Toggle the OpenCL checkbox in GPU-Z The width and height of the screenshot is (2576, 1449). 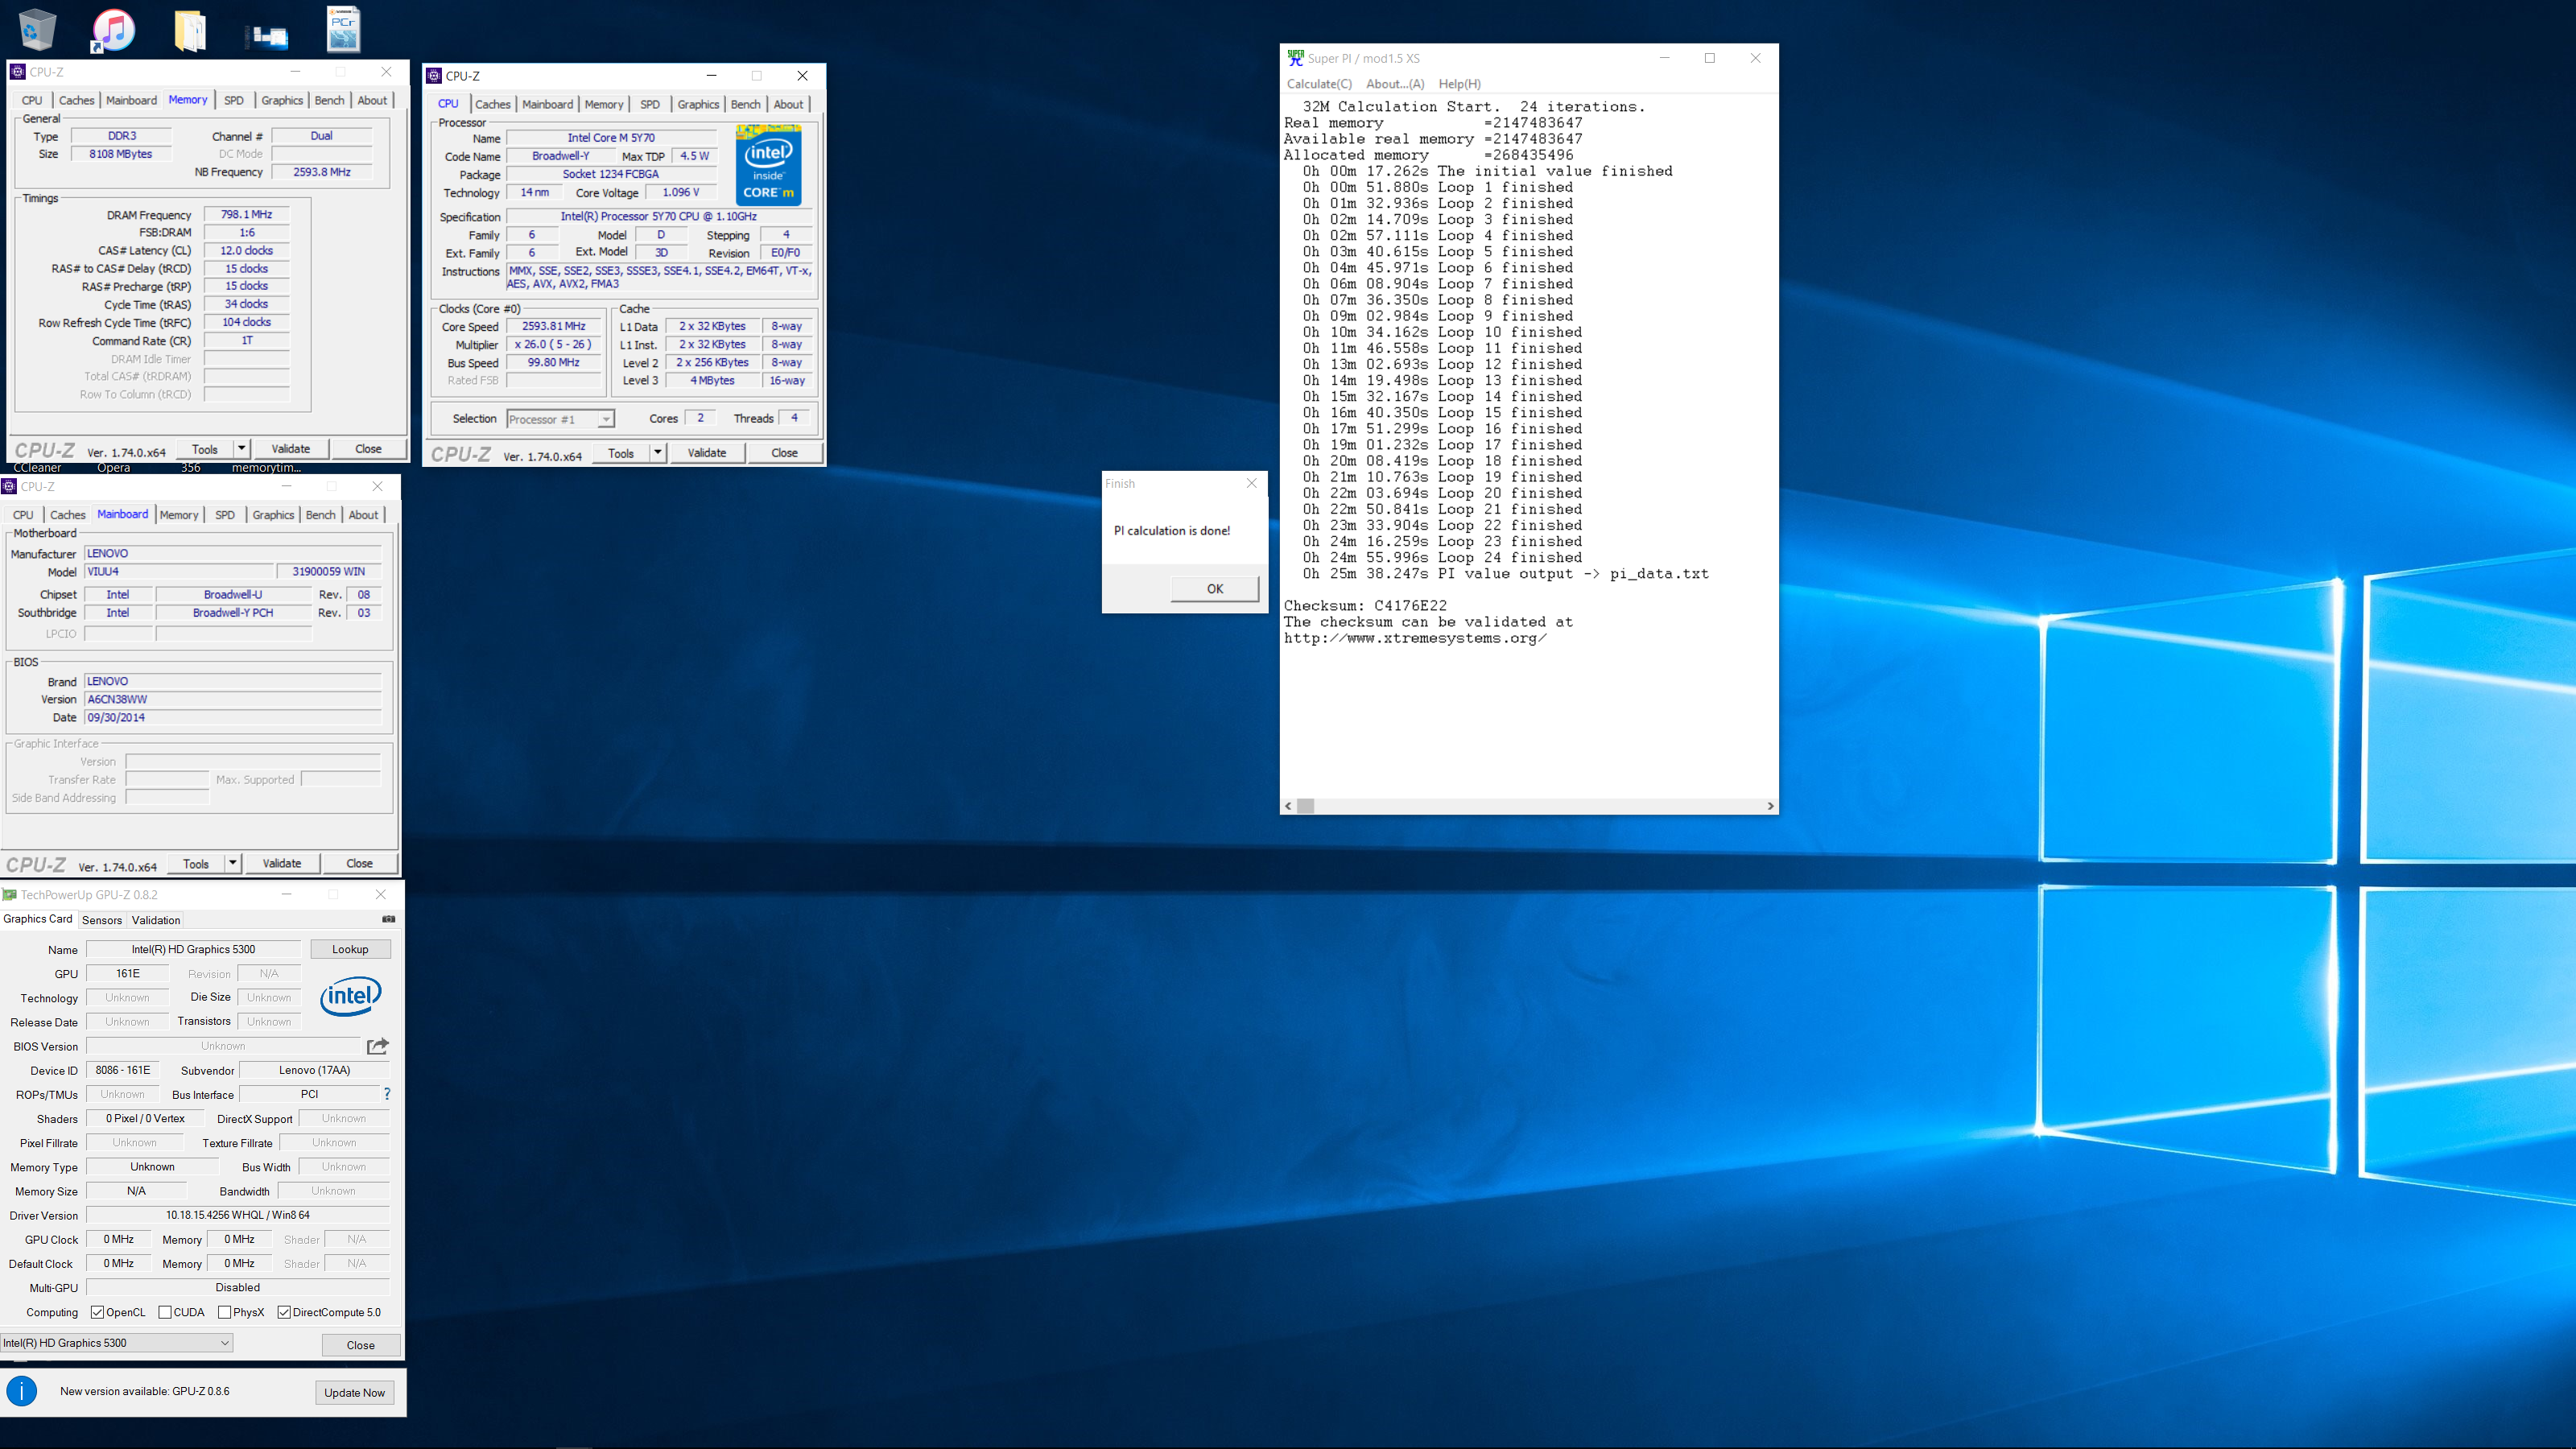[x=97, y=1312]
